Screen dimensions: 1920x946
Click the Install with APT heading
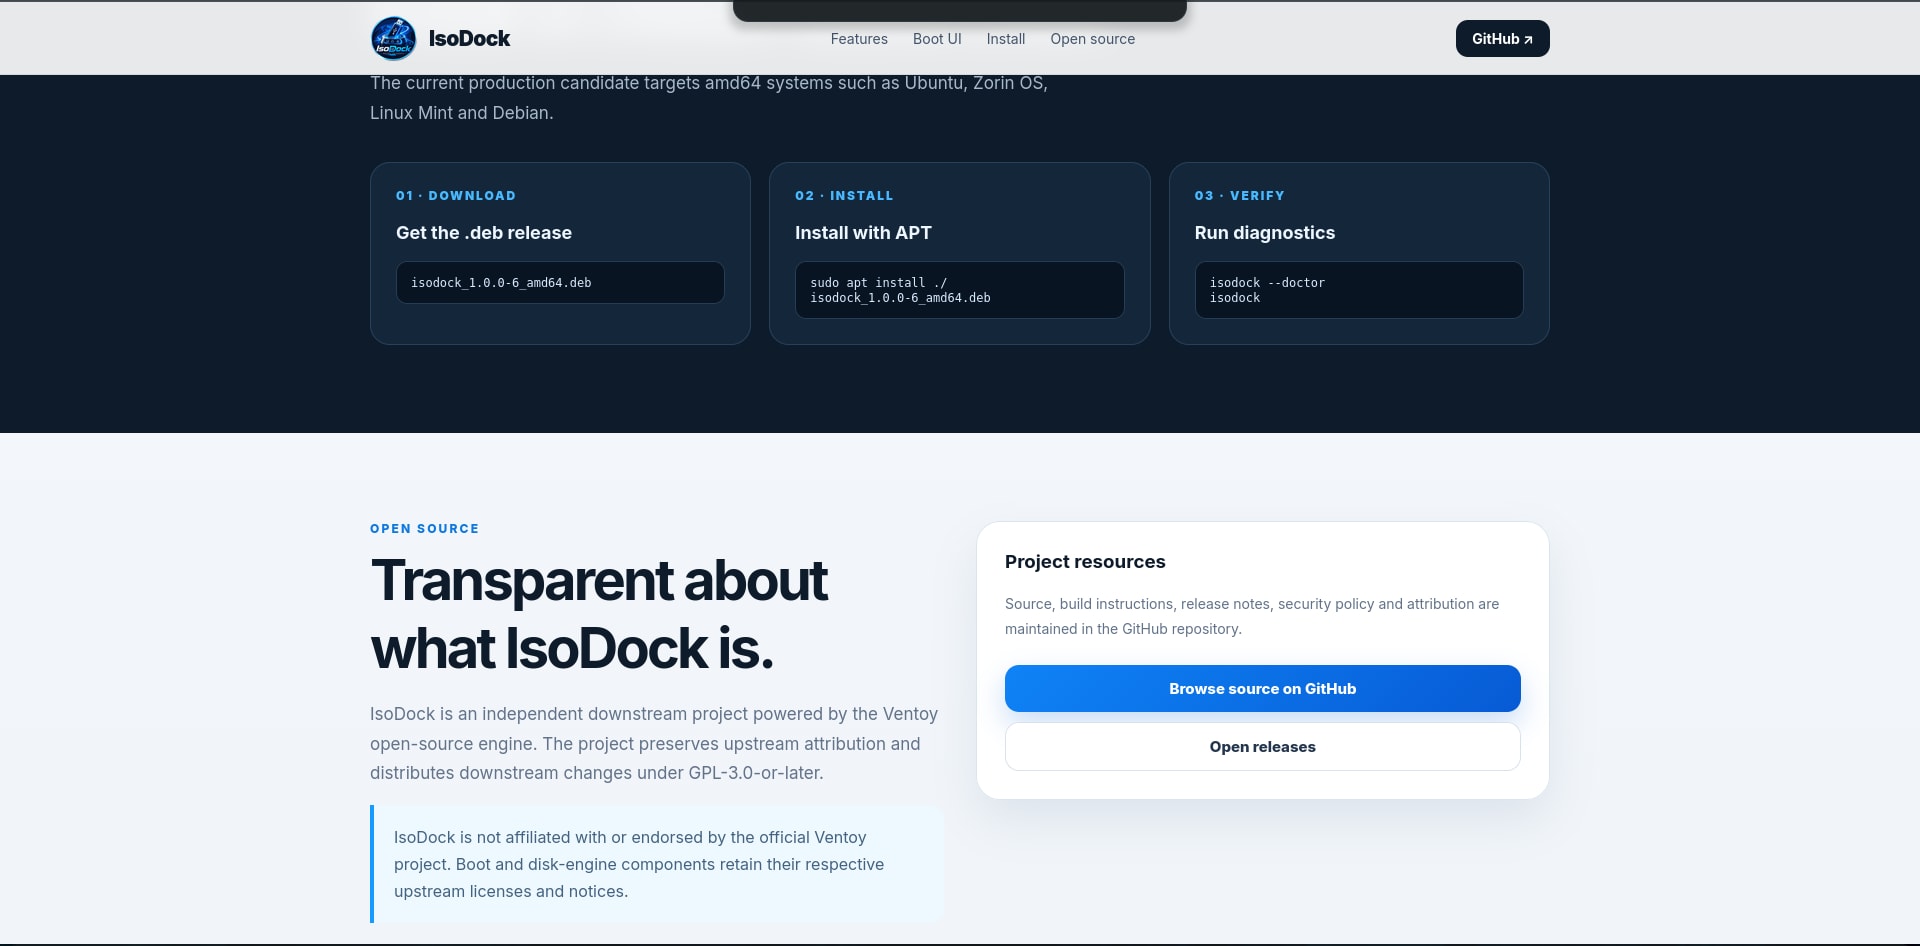(863, 233)
